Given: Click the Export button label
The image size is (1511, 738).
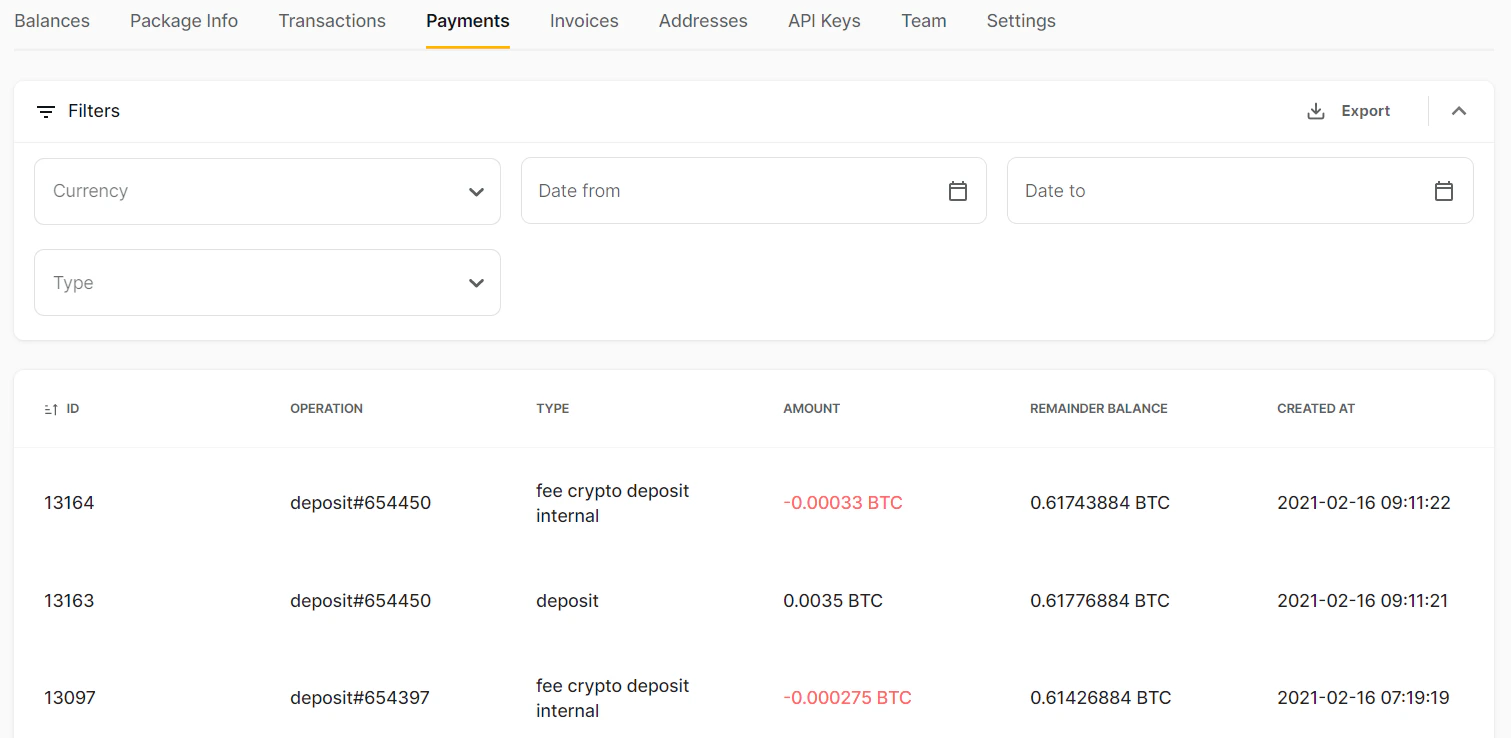Looking at the screenshot, I should click(1366, 111).
